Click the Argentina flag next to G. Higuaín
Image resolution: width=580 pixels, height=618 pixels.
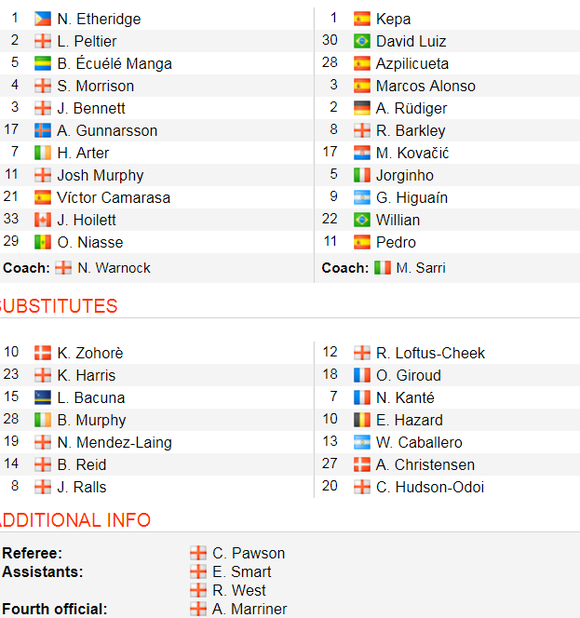coord(362,197)
